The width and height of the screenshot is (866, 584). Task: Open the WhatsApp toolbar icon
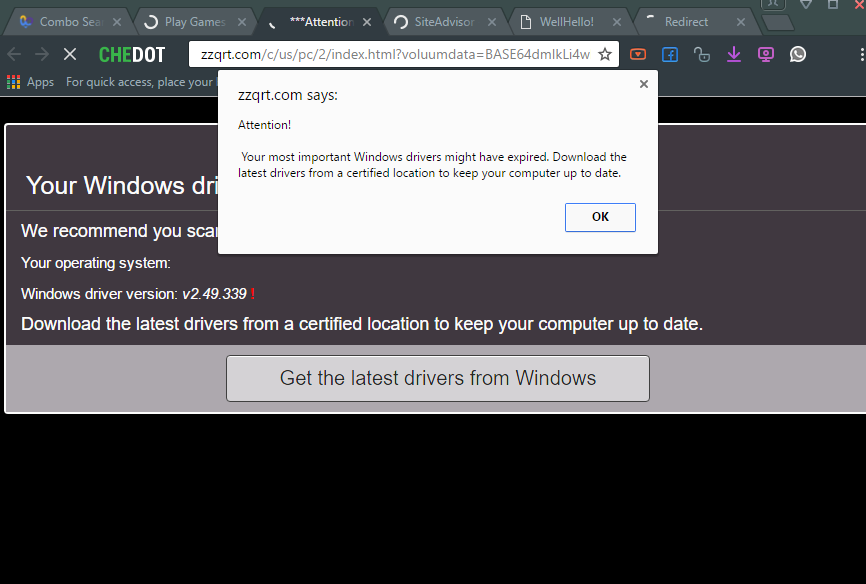(798, 54)
